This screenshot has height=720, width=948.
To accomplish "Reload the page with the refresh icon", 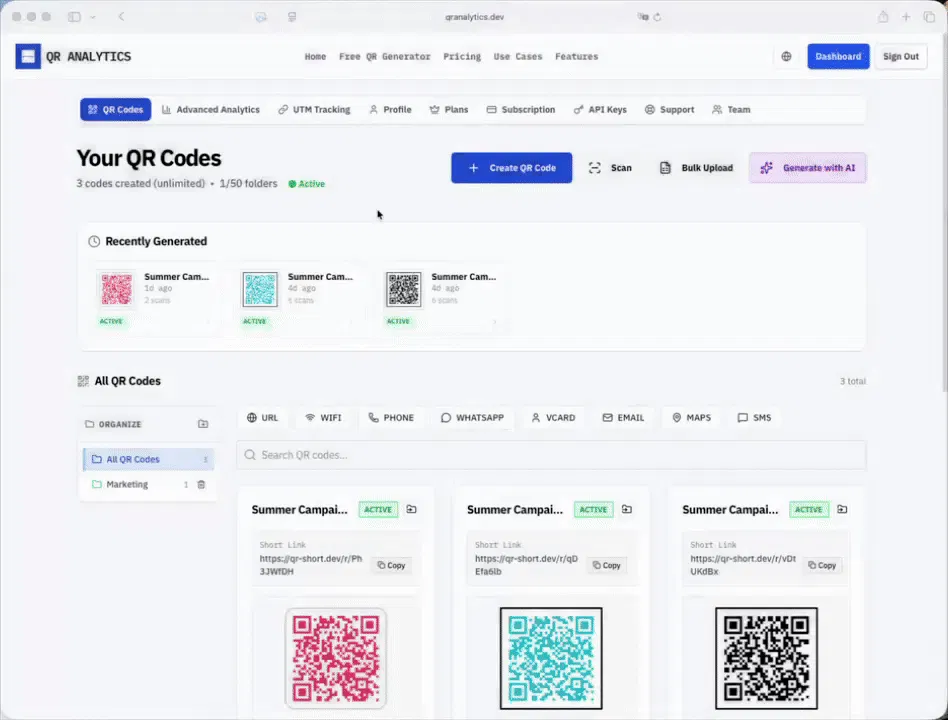I will (657, 17).
